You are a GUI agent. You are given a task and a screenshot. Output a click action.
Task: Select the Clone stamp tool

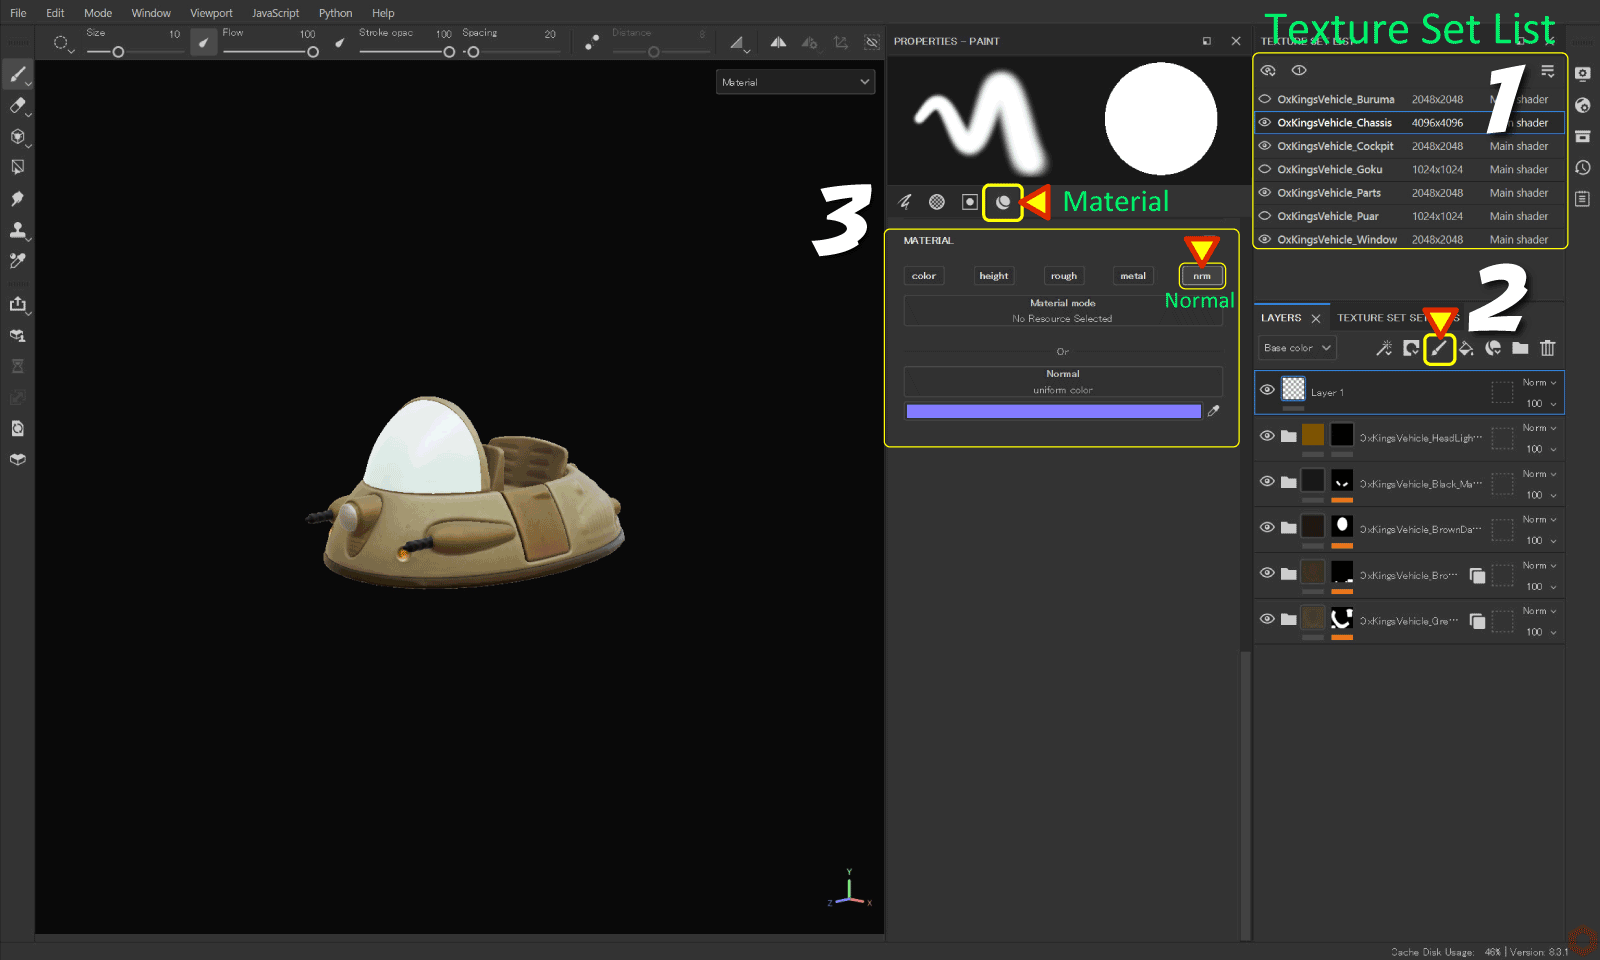[18, 230]
